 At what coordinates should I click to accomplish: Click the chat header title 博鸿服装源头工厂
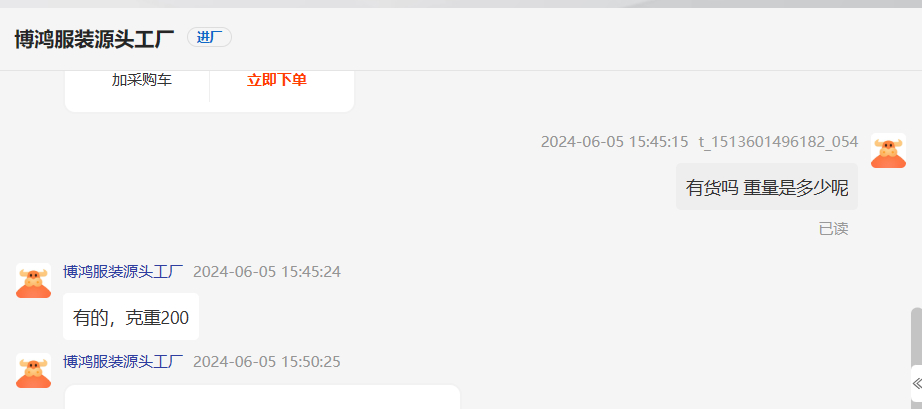click(94, 39)
